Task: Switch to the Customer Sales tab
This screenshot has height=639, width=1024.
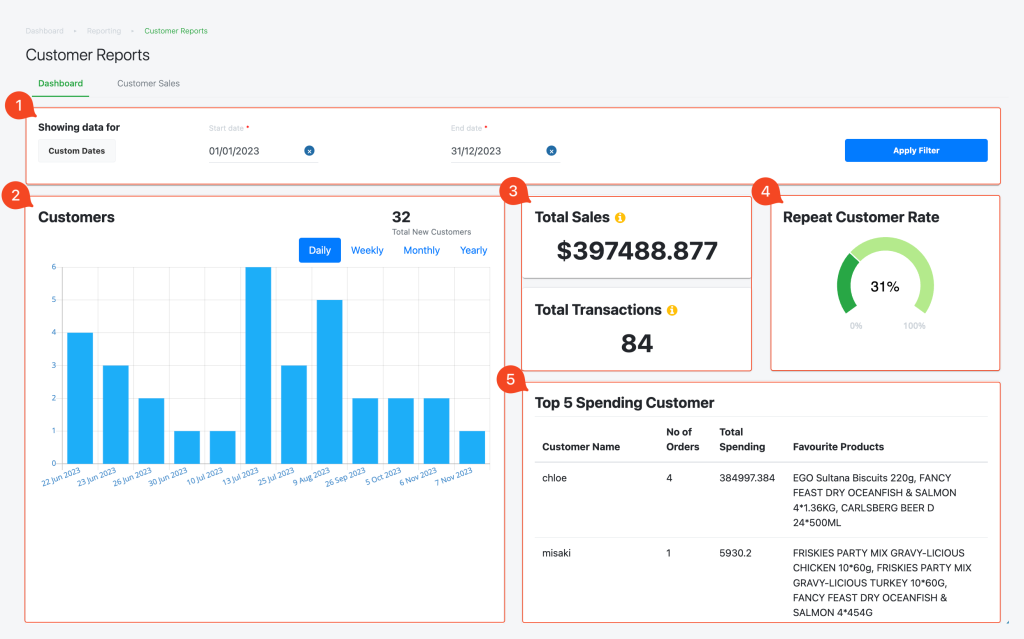Action: click(147, 83)
